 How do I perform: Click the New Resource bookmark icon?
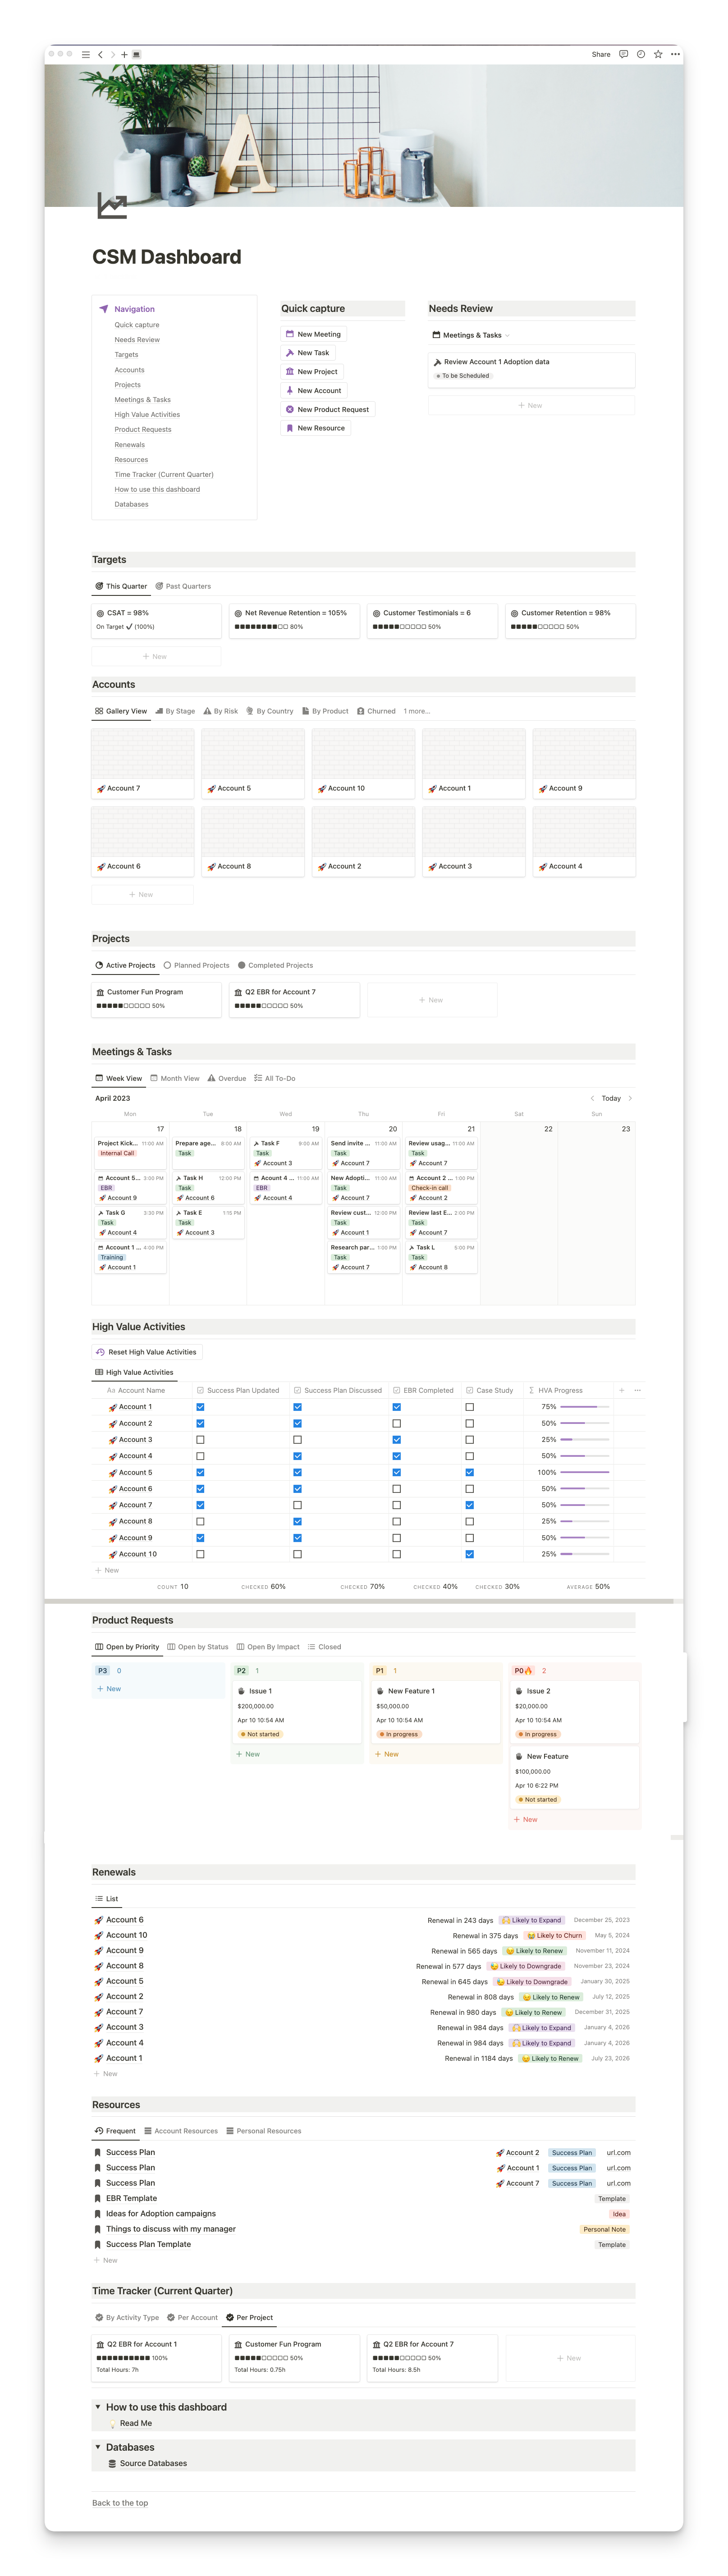click(290, 428)
